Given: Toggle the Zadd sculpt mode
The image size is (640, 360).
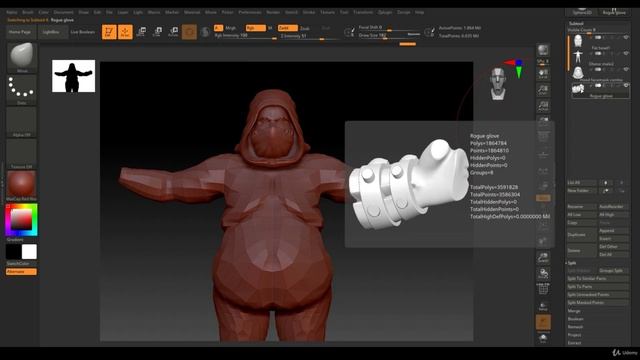Looking at the screenshot, I should 287,28.
